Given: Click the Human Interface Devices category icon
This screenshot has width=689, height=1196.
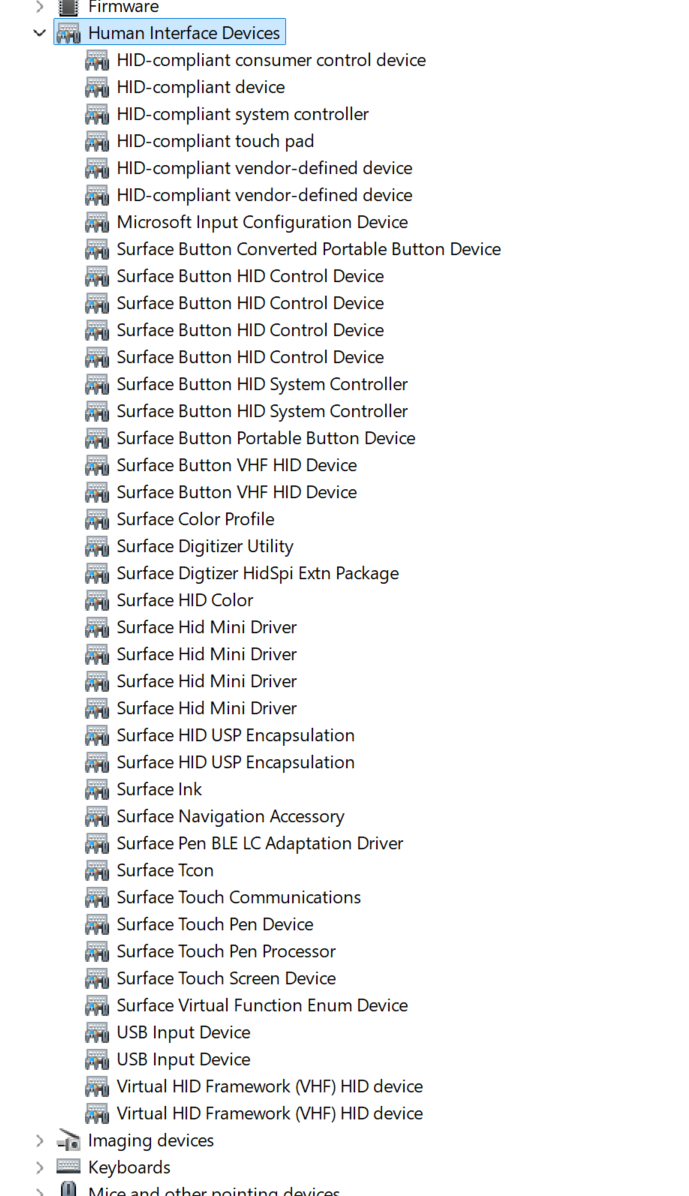Looking at the screenshot, I should [68, 32].
